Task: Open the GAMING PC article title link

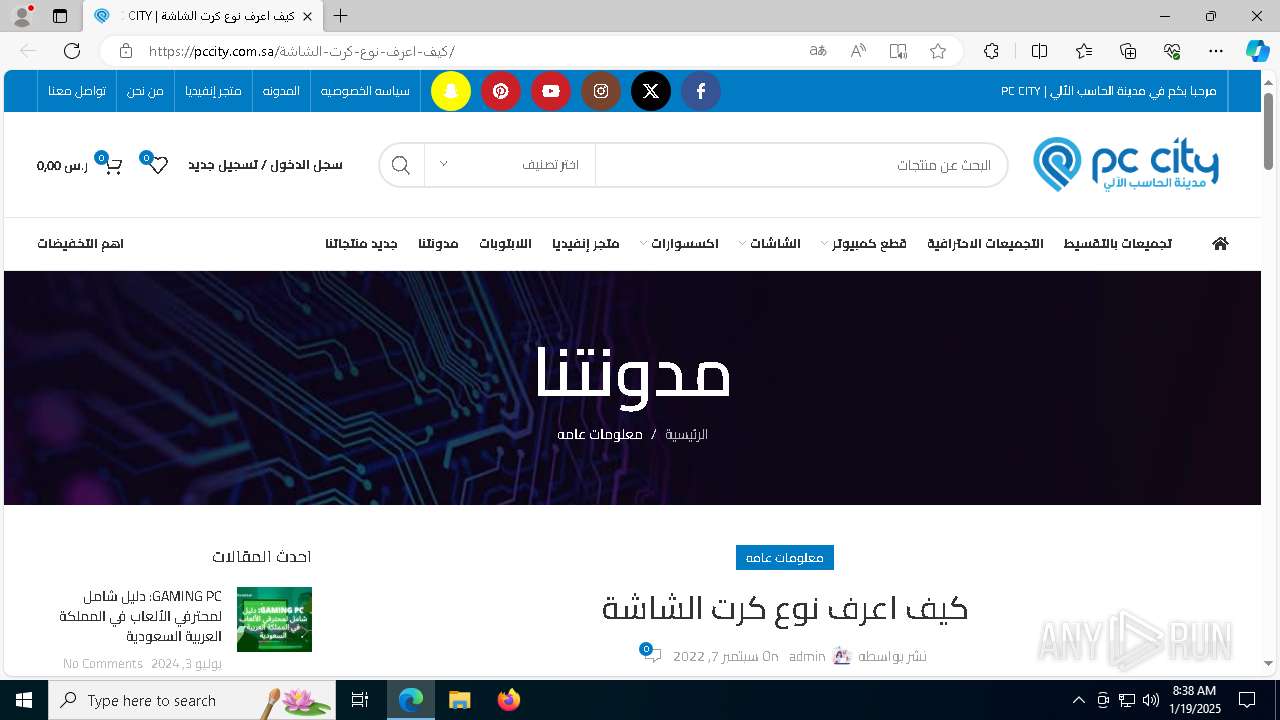Action: click(x=140, y=616)
